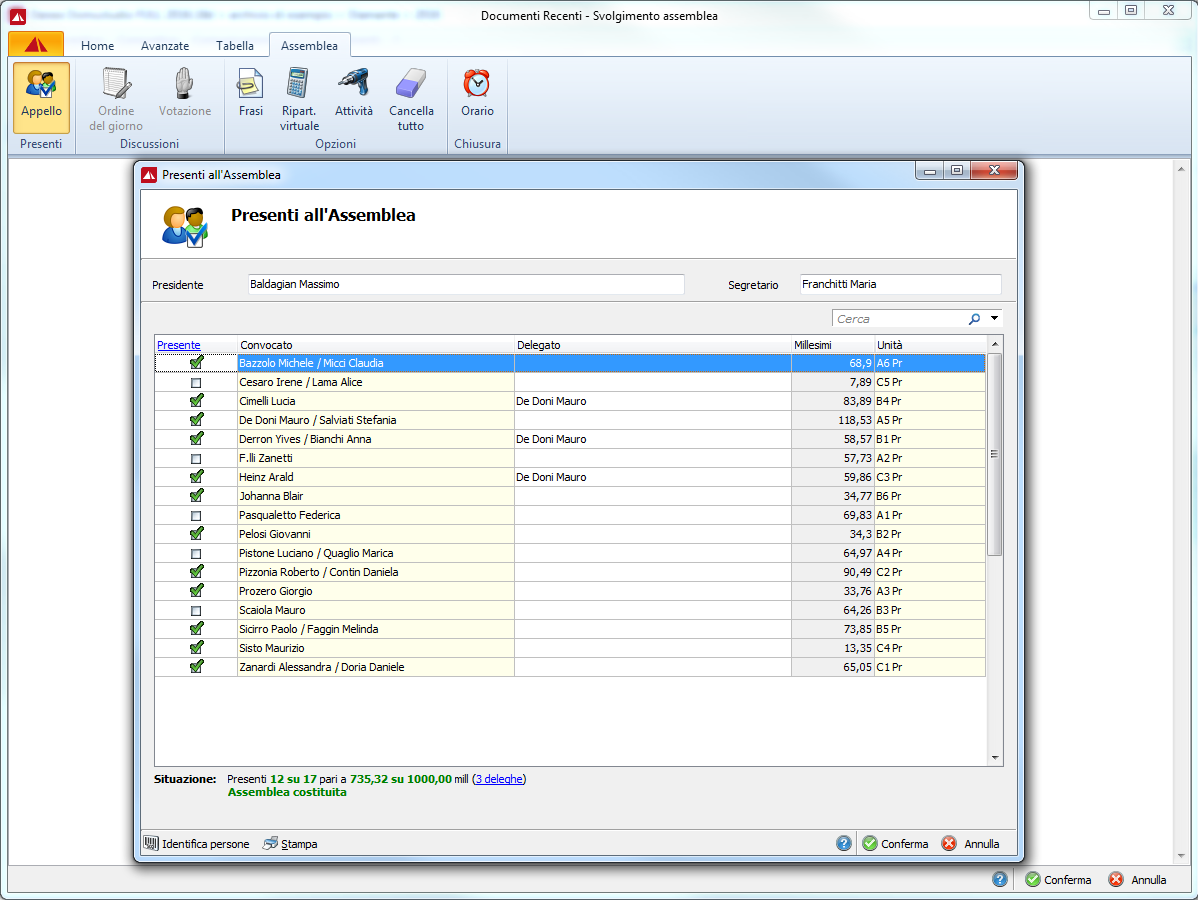Sort by Presente column header
Viewport: 1198px width, 900px height.
(178, 345)
